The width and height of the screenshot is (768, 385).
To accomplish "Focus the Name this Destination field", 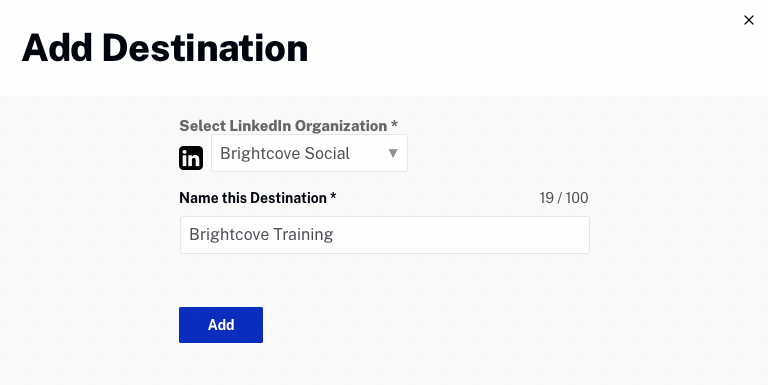I will click(x=384, y=235).
